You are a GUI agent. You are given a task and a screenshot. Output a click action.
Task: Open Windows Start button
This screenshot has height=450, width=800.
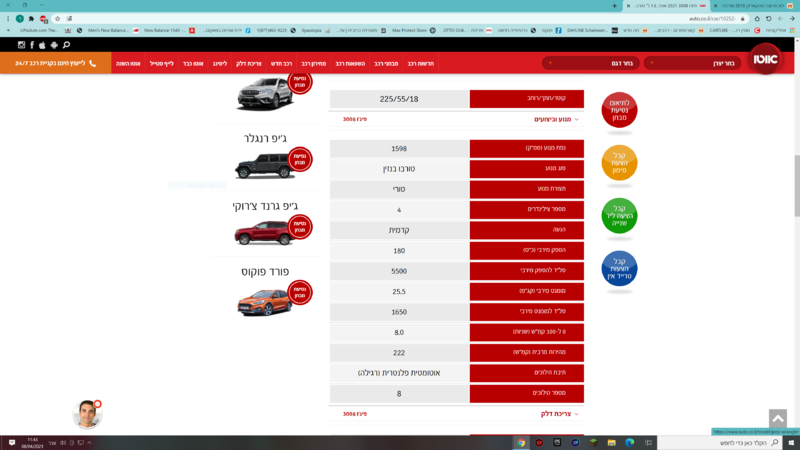point(791,442)
